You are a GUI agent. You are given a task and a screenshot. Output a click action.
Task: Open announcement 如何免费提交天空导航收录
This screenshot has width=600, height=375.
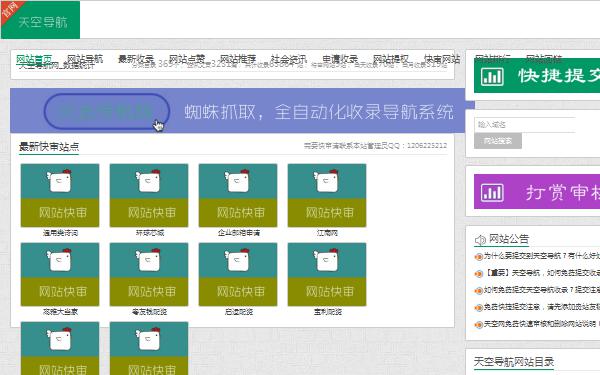pyautogui.click(x=541, y=290)
